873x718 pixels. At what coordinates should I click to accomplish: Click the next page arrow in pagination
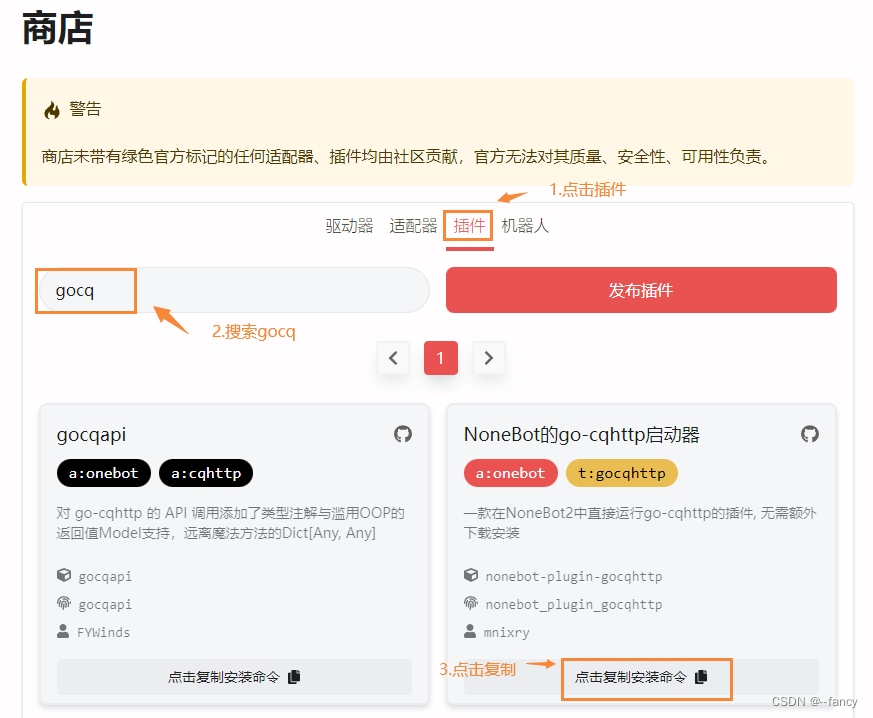pos(489,357)
